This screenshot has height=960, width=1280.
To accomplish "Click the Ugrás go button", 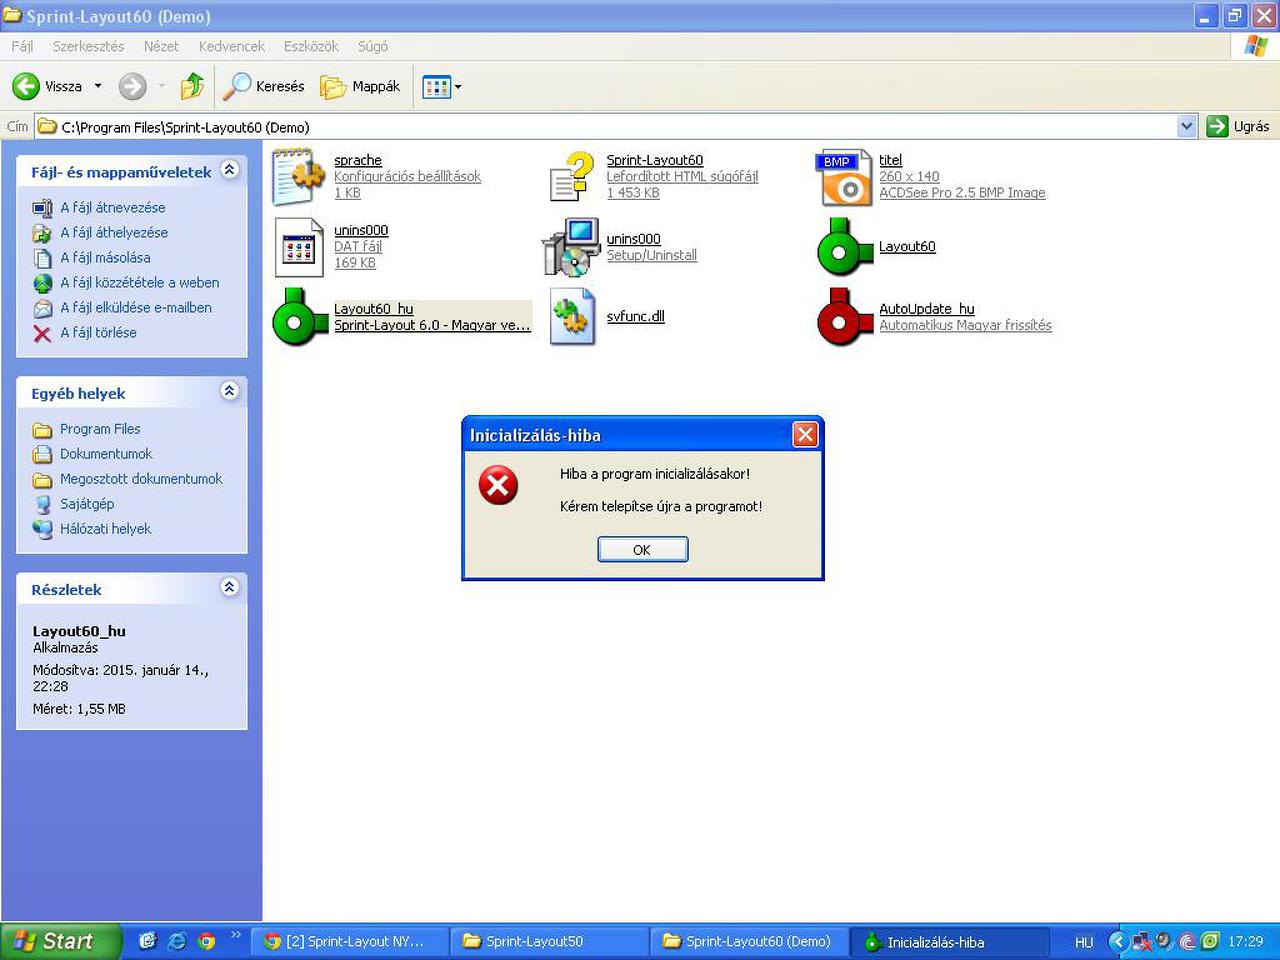I will tap(1238, 126).
